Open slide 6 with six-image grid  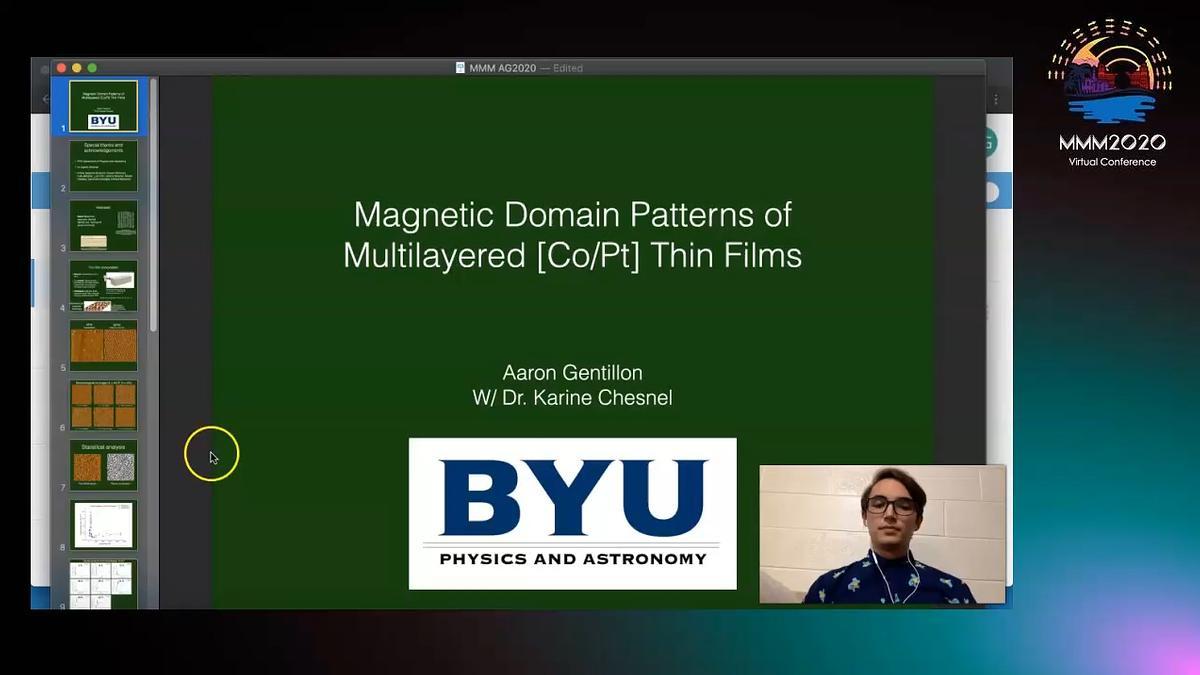pos(104,406)
